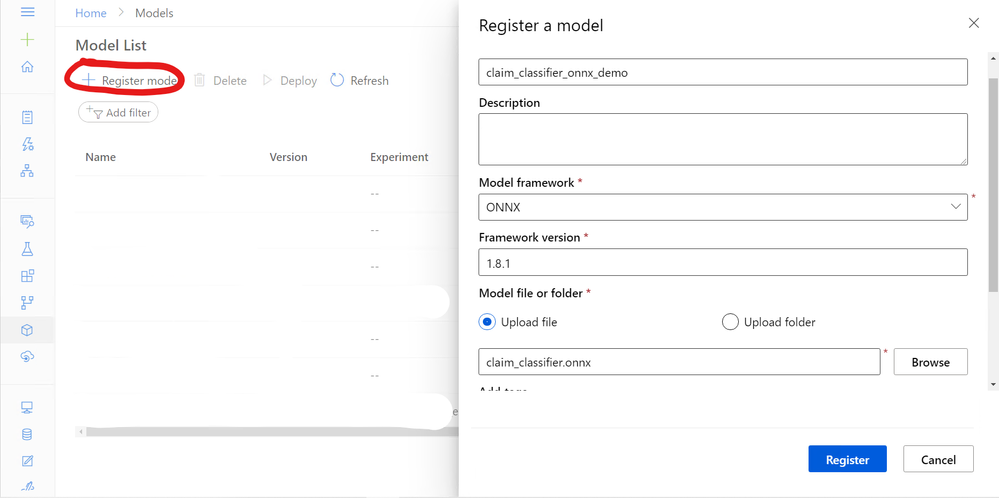Open Automated ML lightning icon in sidebar
The width and height of the screenshot is (999, 498).
click(x=27, y=144)
